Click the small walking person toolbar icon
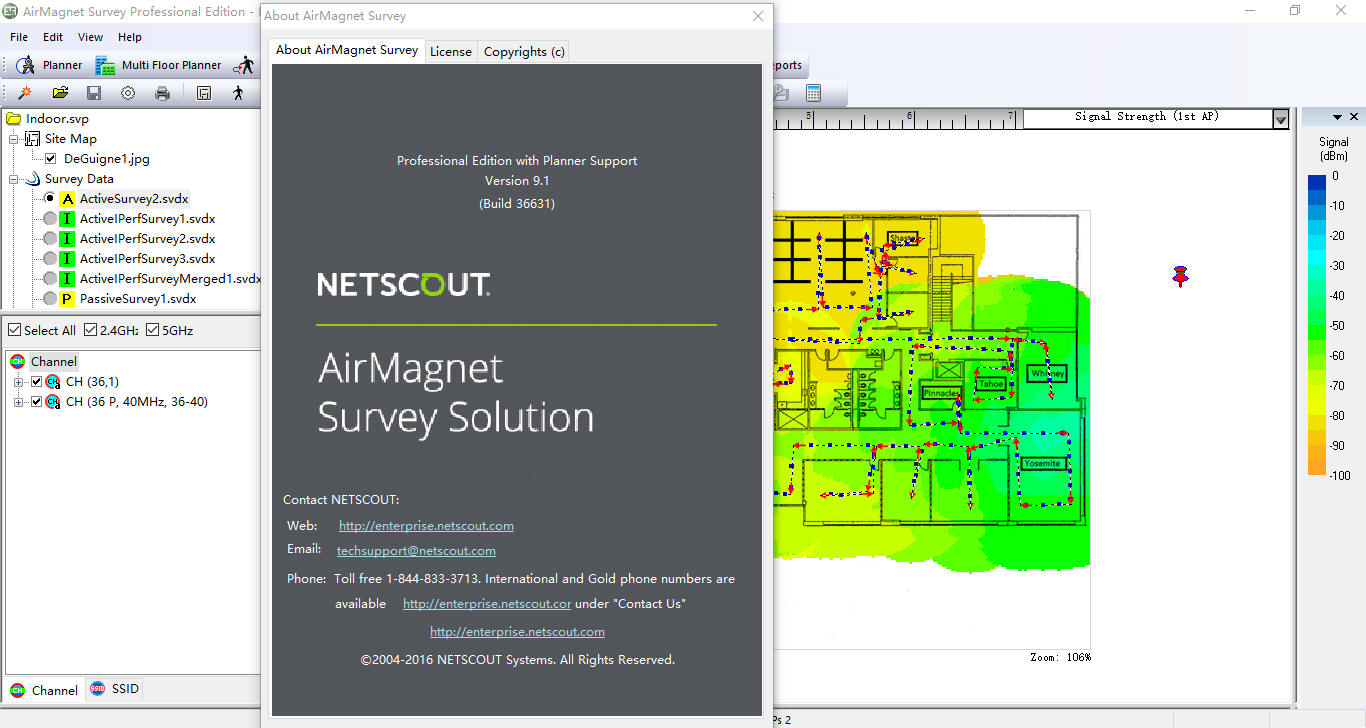The height and width of the screenshot is (728, 1366). [x=238, y=93]
